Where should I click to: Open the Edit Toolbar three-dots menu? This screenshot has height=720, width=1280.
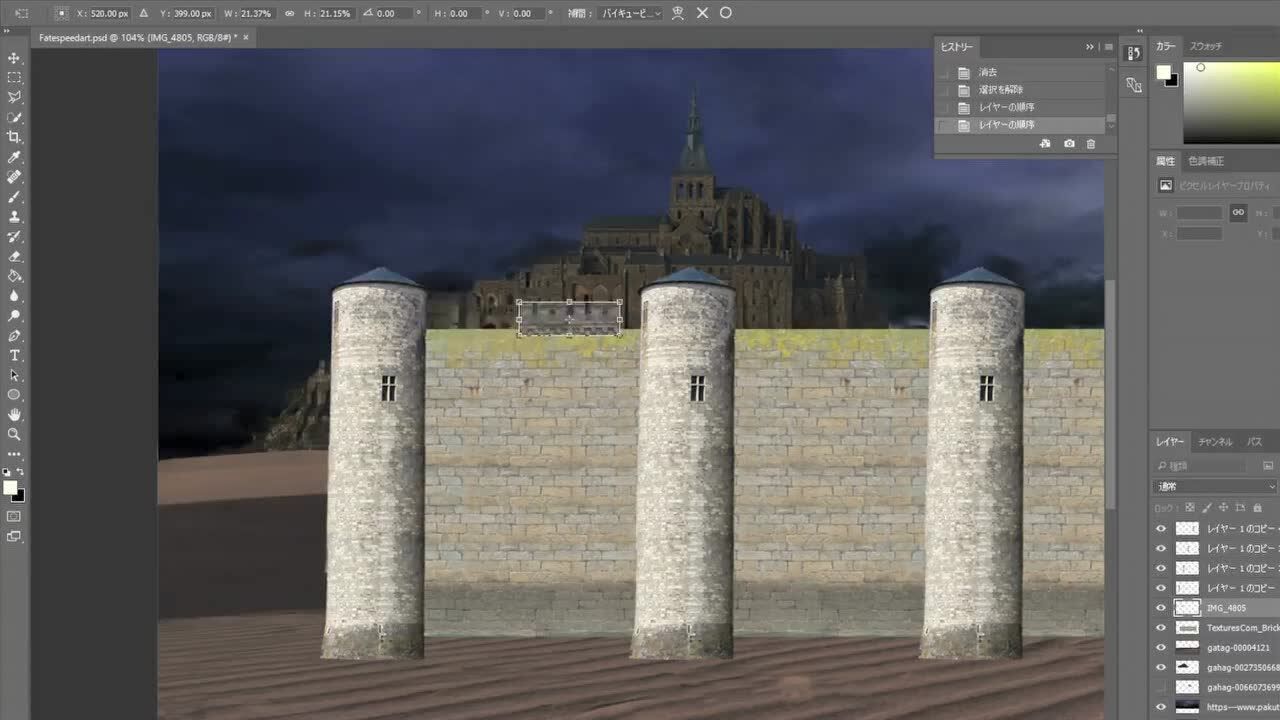[x=14, y=454]
